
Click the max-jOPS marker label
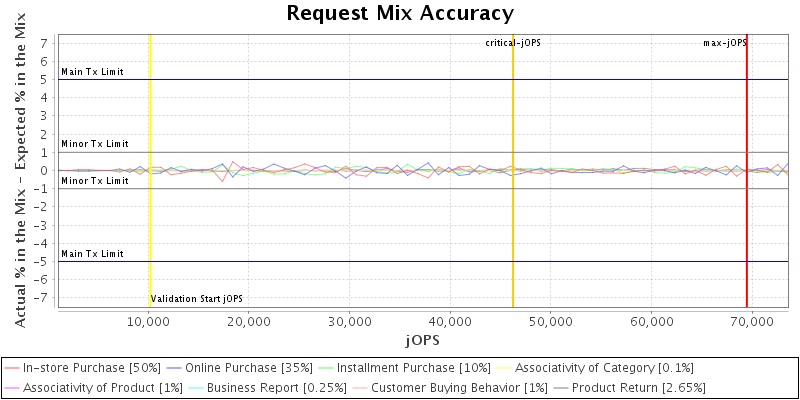click(724, 43)
